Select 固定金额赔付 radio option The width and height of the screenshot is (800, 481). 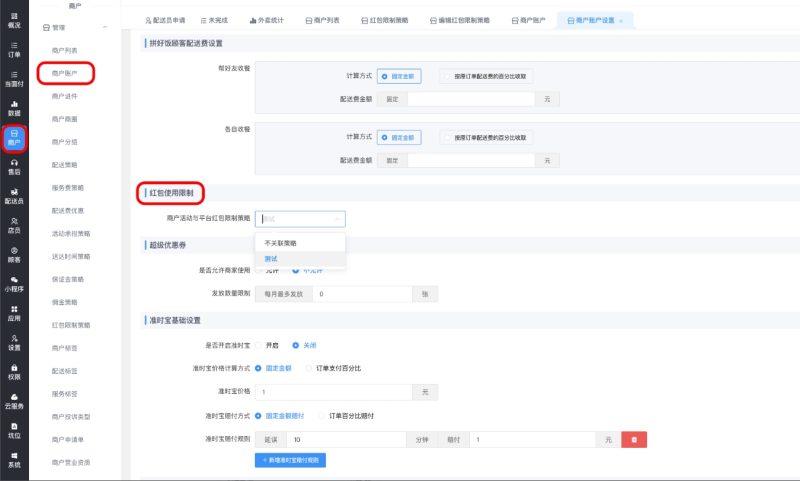click(x=280, y=416)
